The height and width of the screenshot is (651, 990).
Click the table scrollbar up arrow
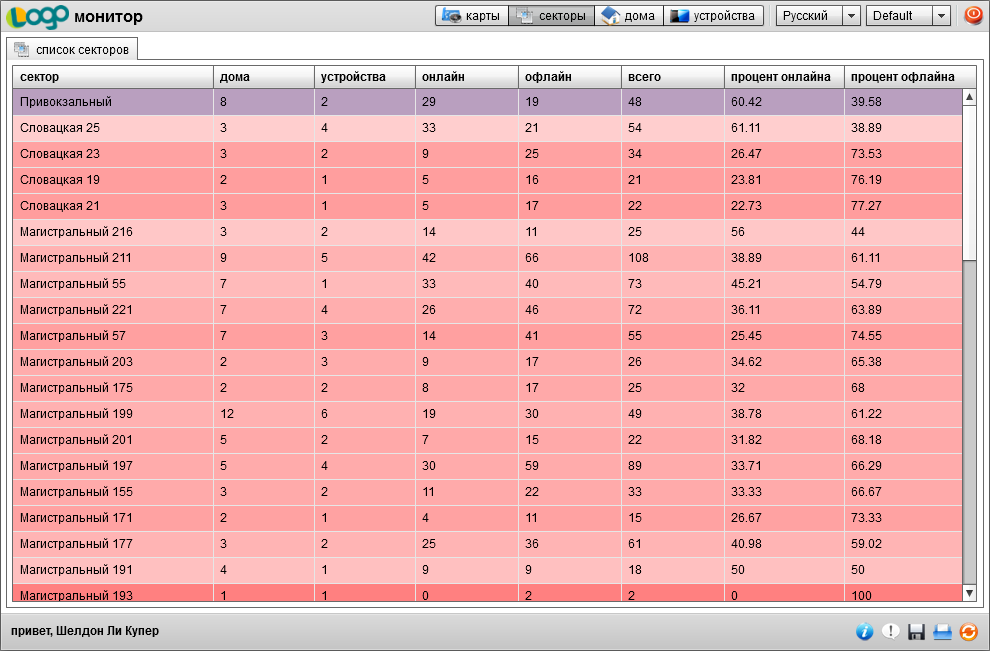pos(968,97)
